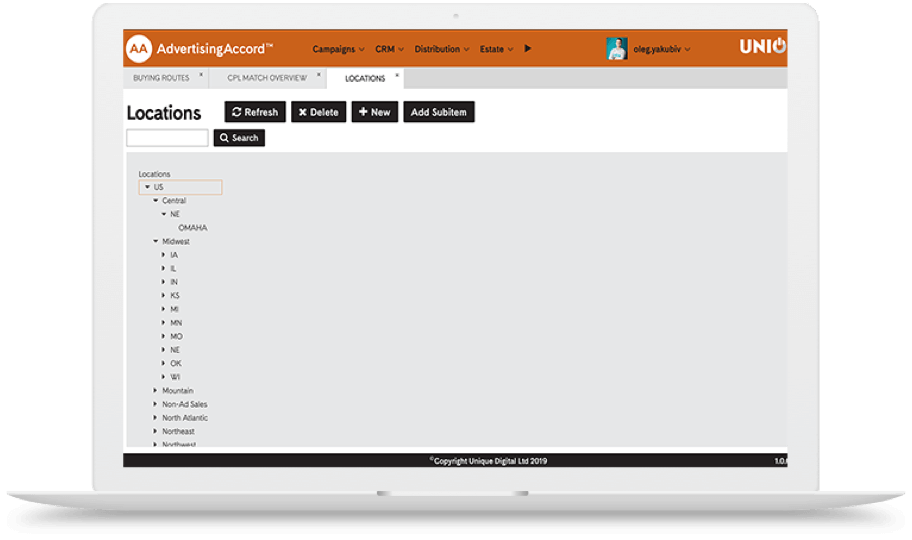The width and height of the screenshot is (912, 540).
Task: Select the Mountain tree item label
Action: coord(177,390)
